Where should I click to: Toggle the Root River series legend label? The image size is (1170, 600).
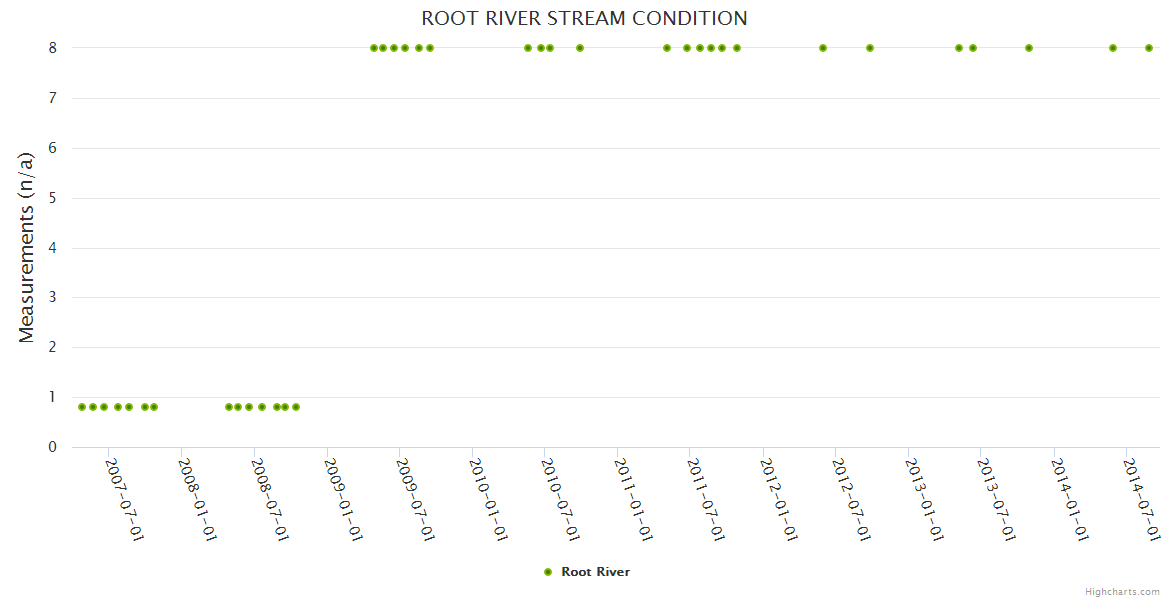coord(595,572)
